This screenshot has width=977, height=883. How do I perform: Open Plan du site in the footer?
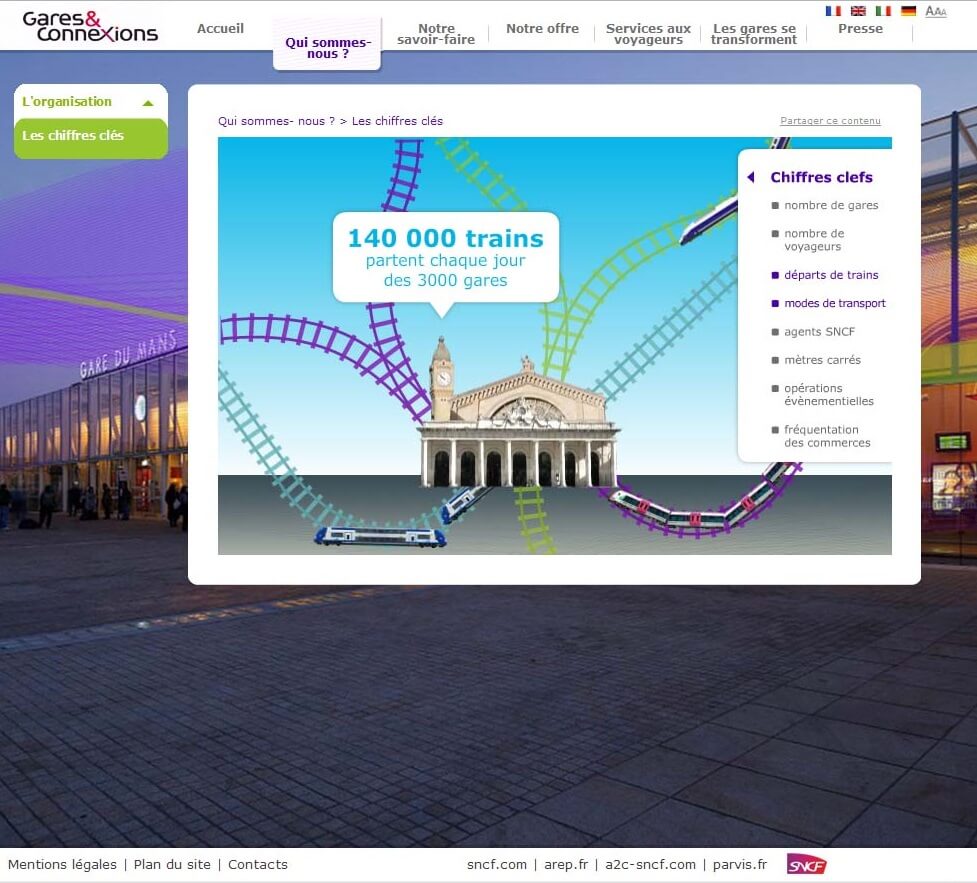tap(172, 864)
